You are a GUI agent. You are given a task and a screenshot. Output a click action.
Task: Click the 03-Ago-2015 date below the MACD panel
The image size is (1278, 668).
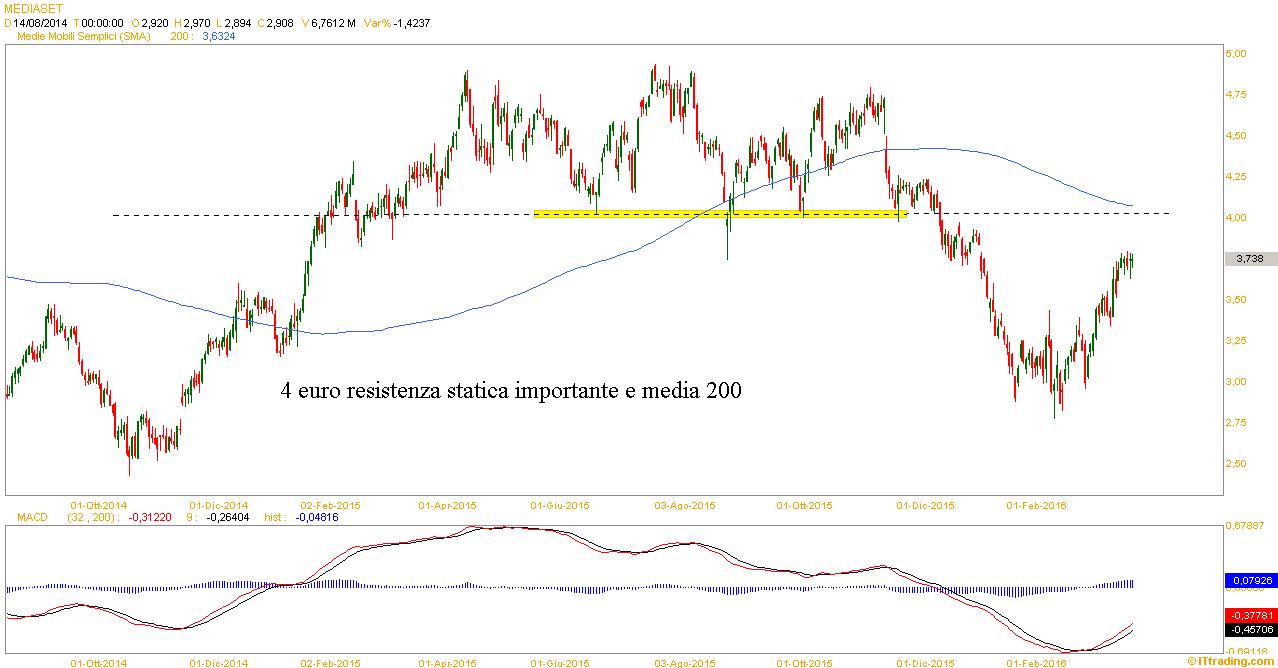[684, 662]
